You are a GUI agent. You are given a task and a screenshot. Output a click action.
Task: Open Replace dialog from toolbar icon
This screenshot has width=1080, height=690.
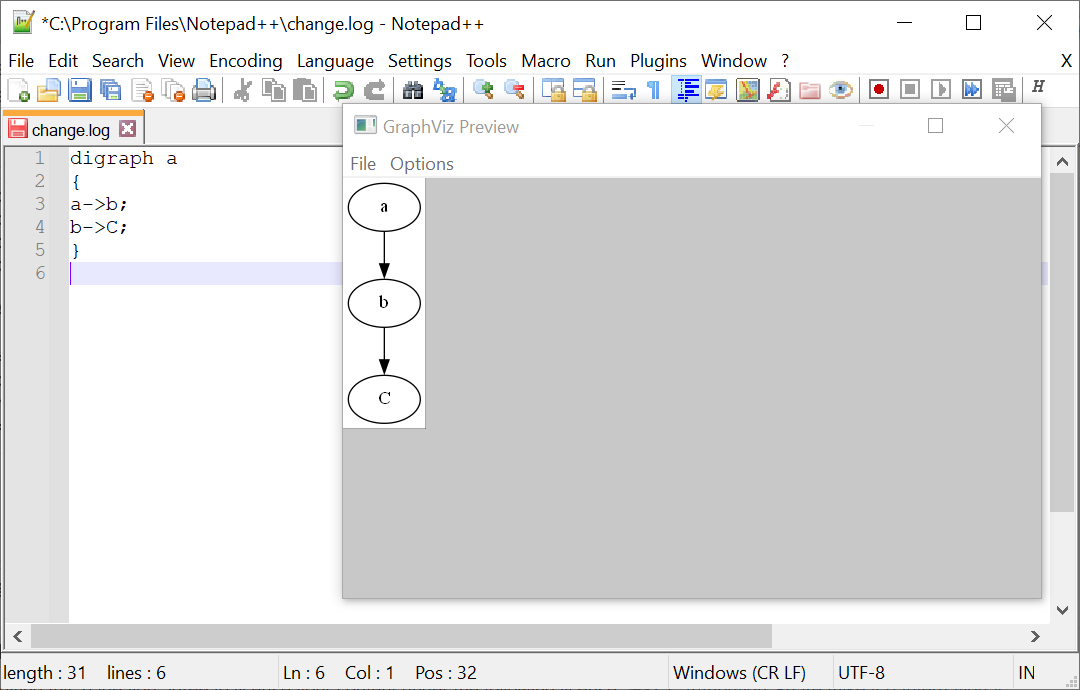444,90
